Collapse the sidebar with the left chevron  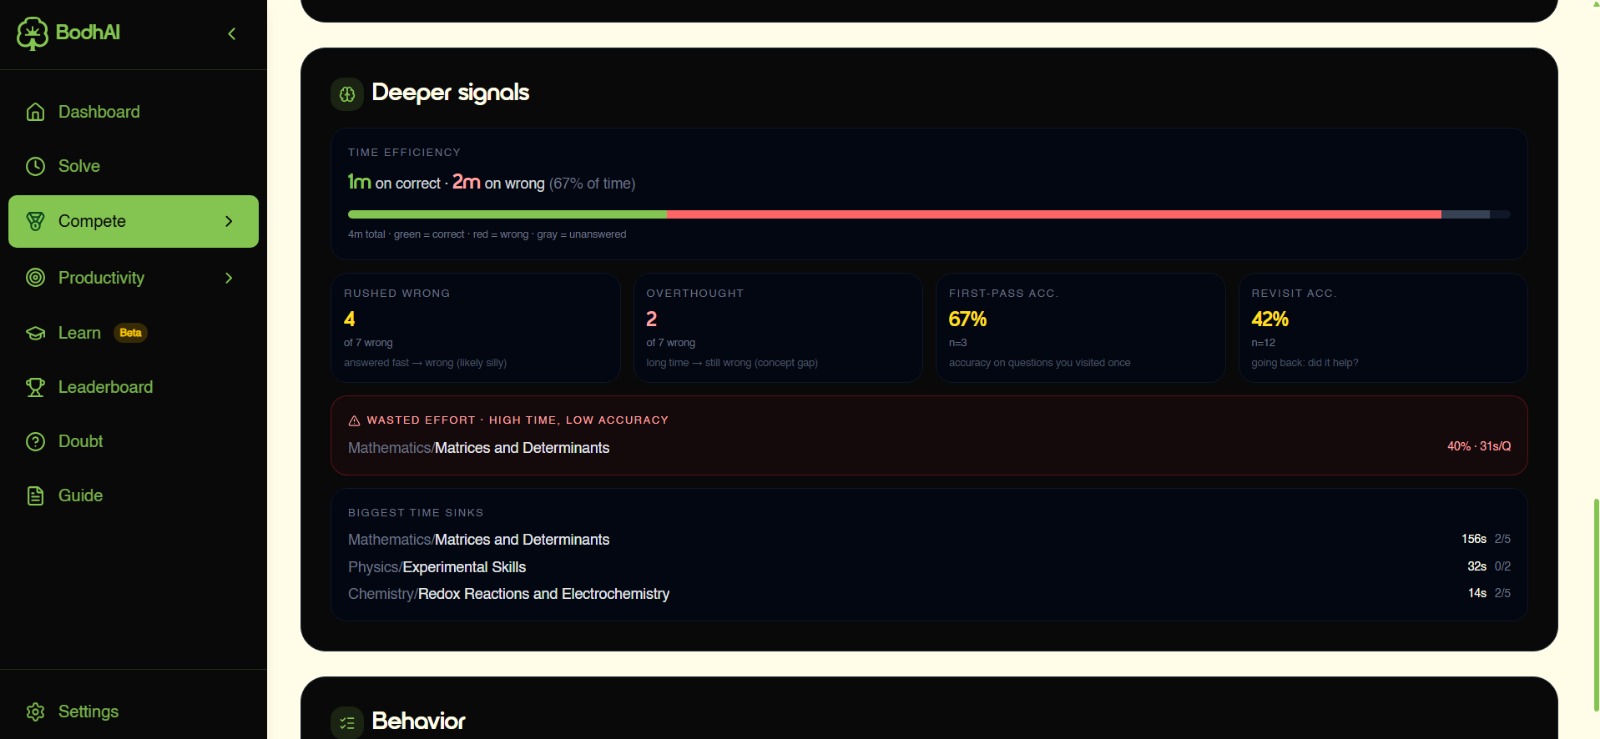(232, 34)
